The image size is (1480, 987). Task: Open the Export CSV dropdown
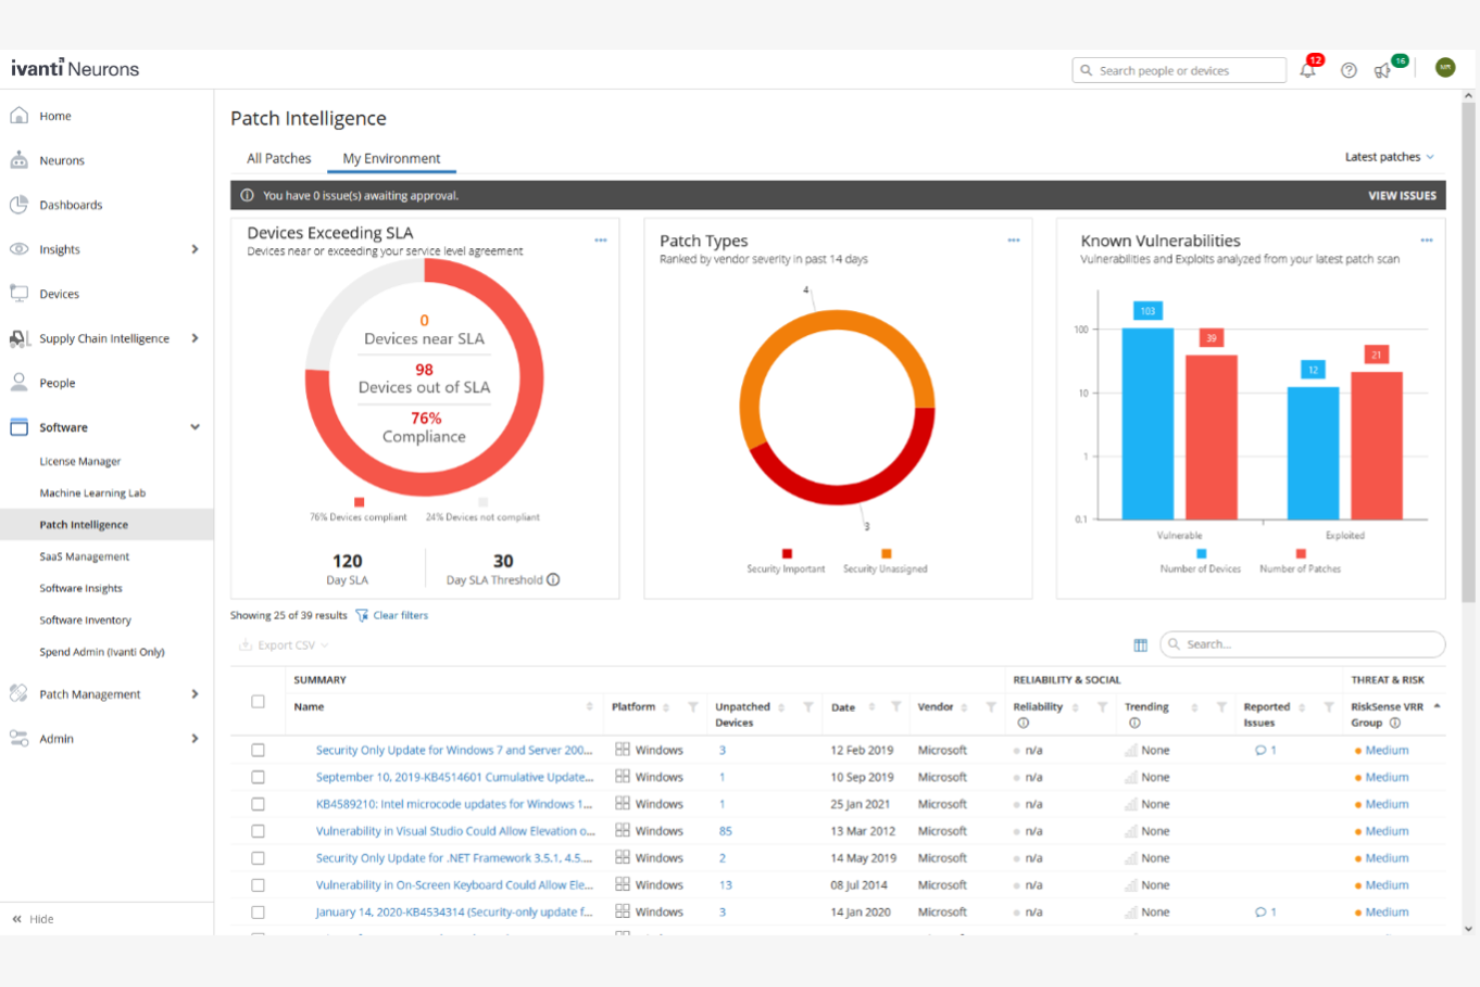point(281,645)
